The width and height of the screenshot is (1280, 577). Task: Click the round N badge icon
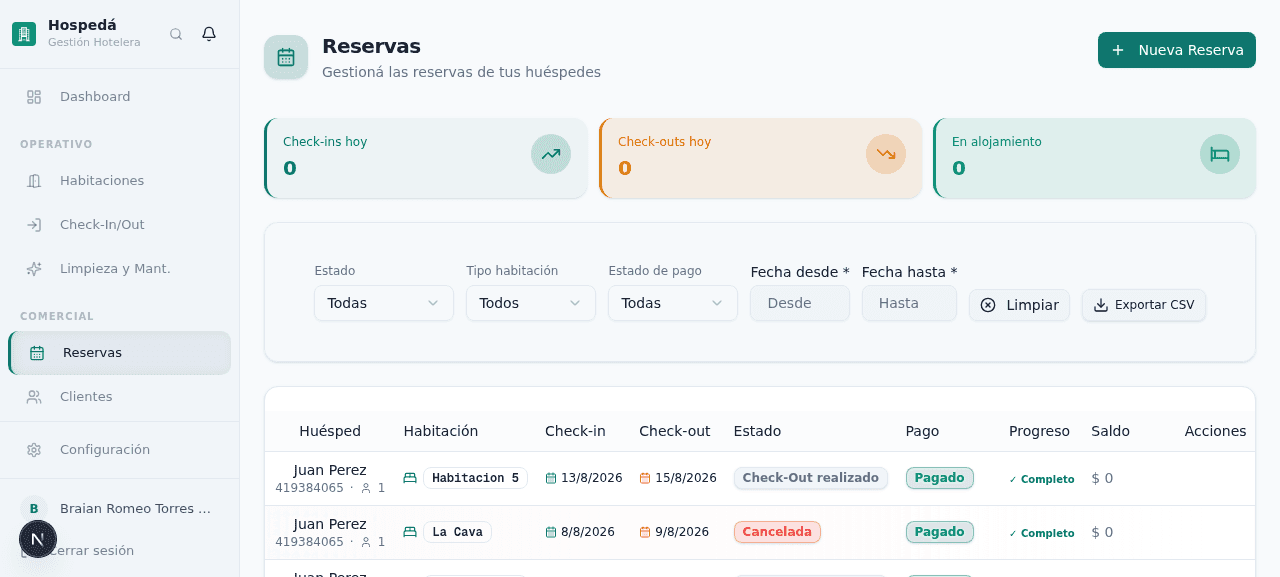tap(38, 539)
